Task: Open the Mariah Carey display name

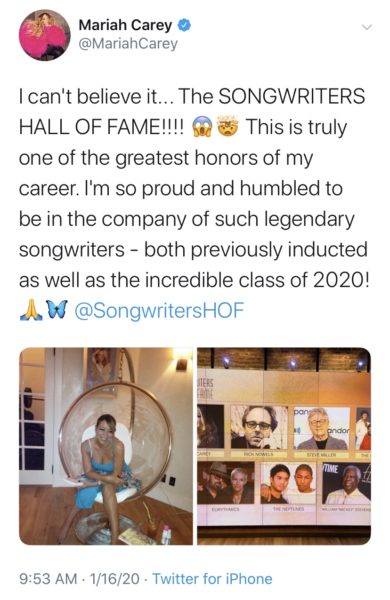Action: tap(125, 25)
